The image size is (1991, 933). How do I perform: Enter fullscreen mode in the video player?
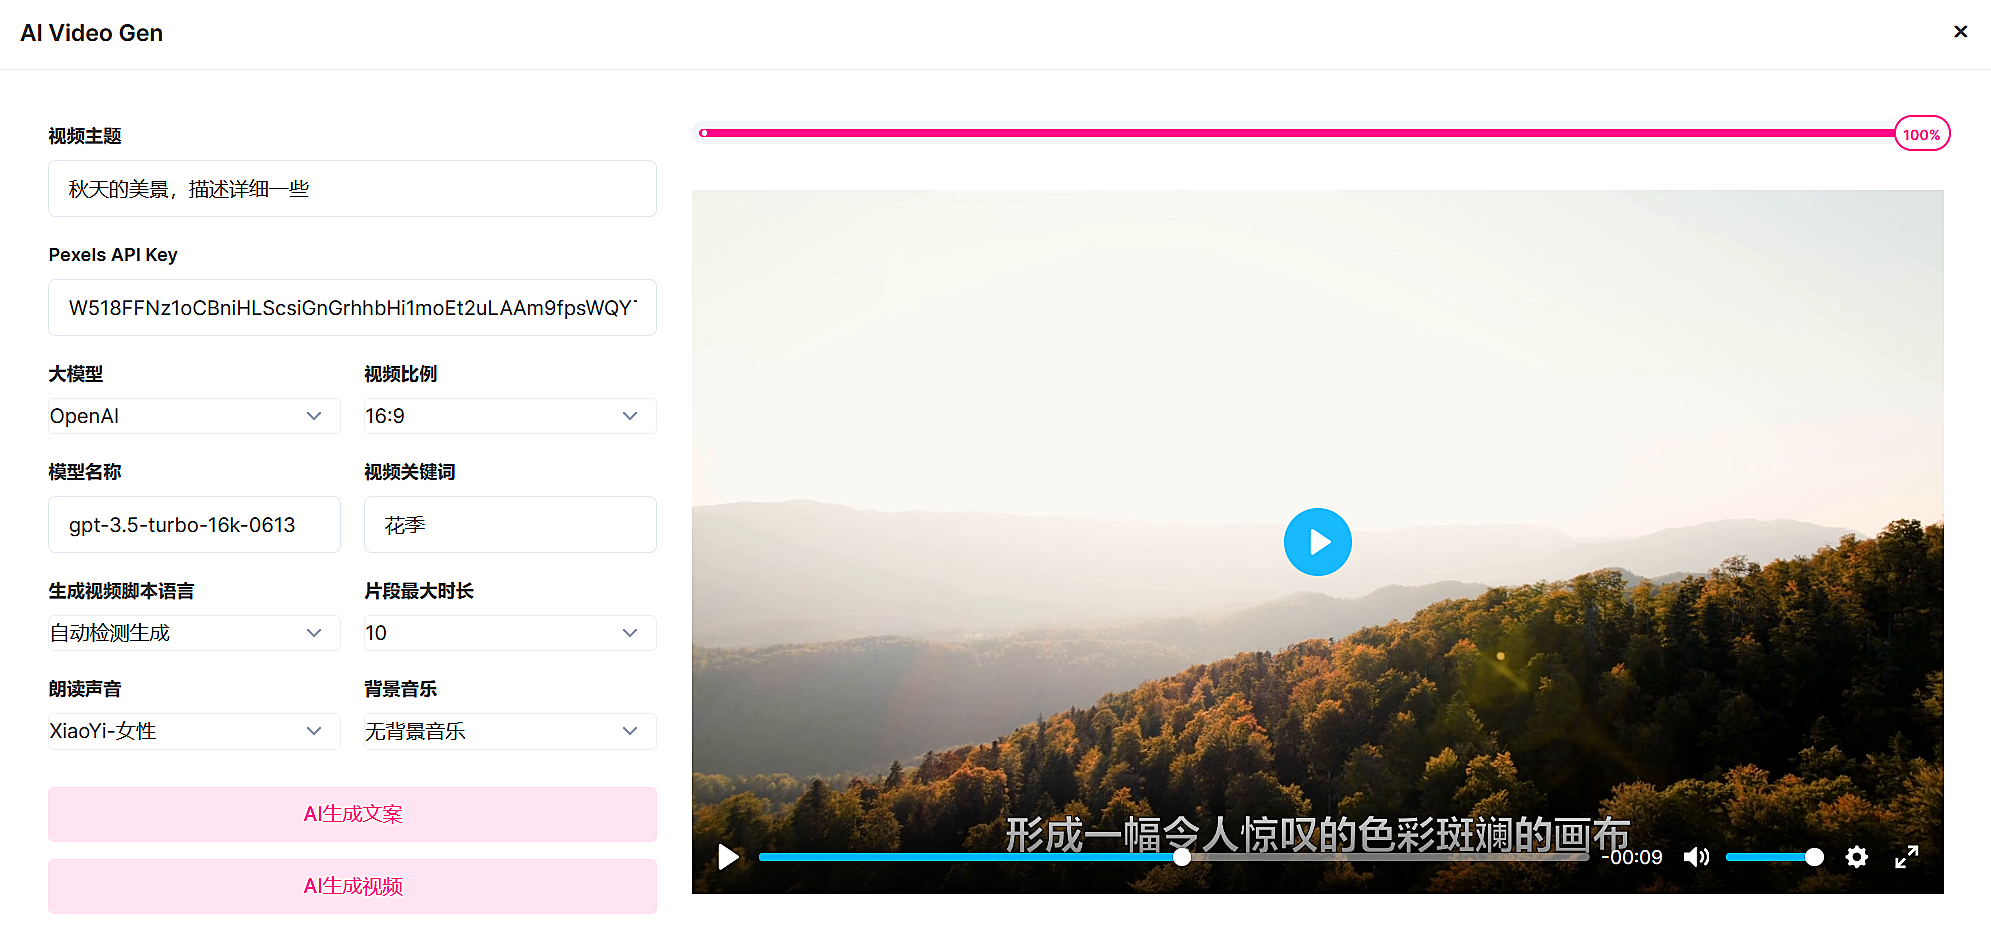click(x=1906, y=857)
